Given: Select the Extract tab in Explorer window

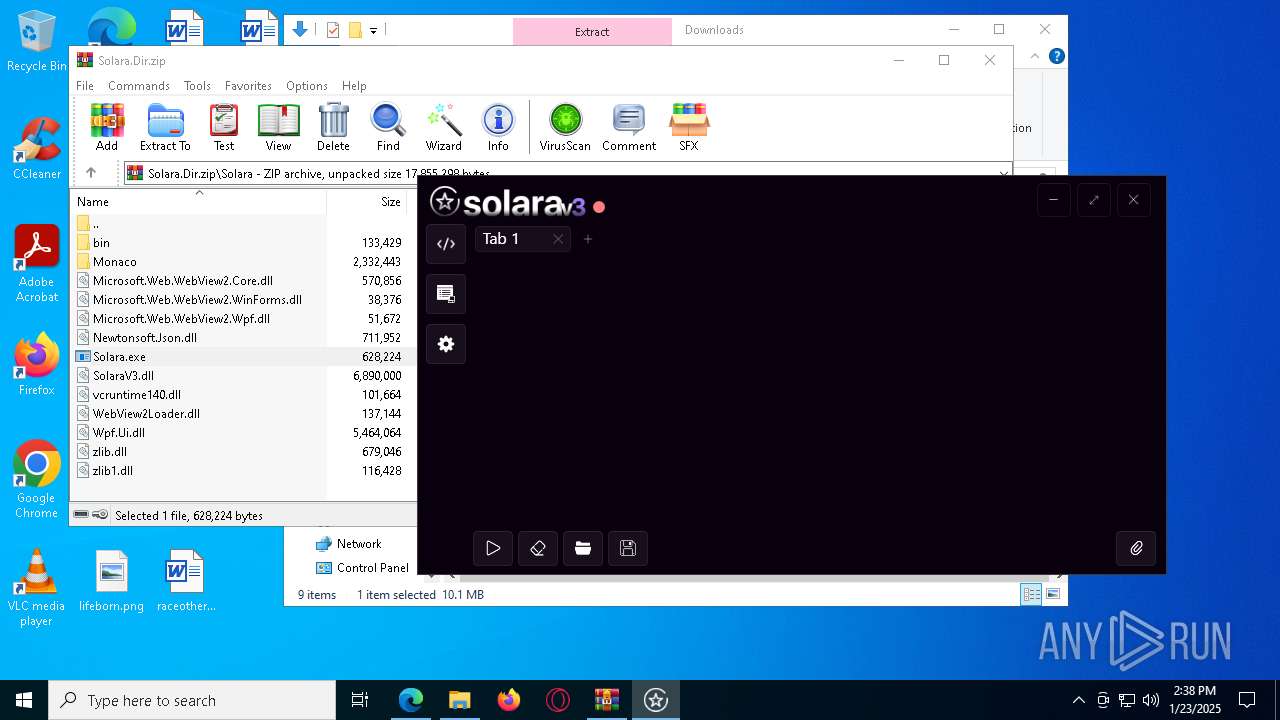Looking at the screenshot, I should coord(592,32).
